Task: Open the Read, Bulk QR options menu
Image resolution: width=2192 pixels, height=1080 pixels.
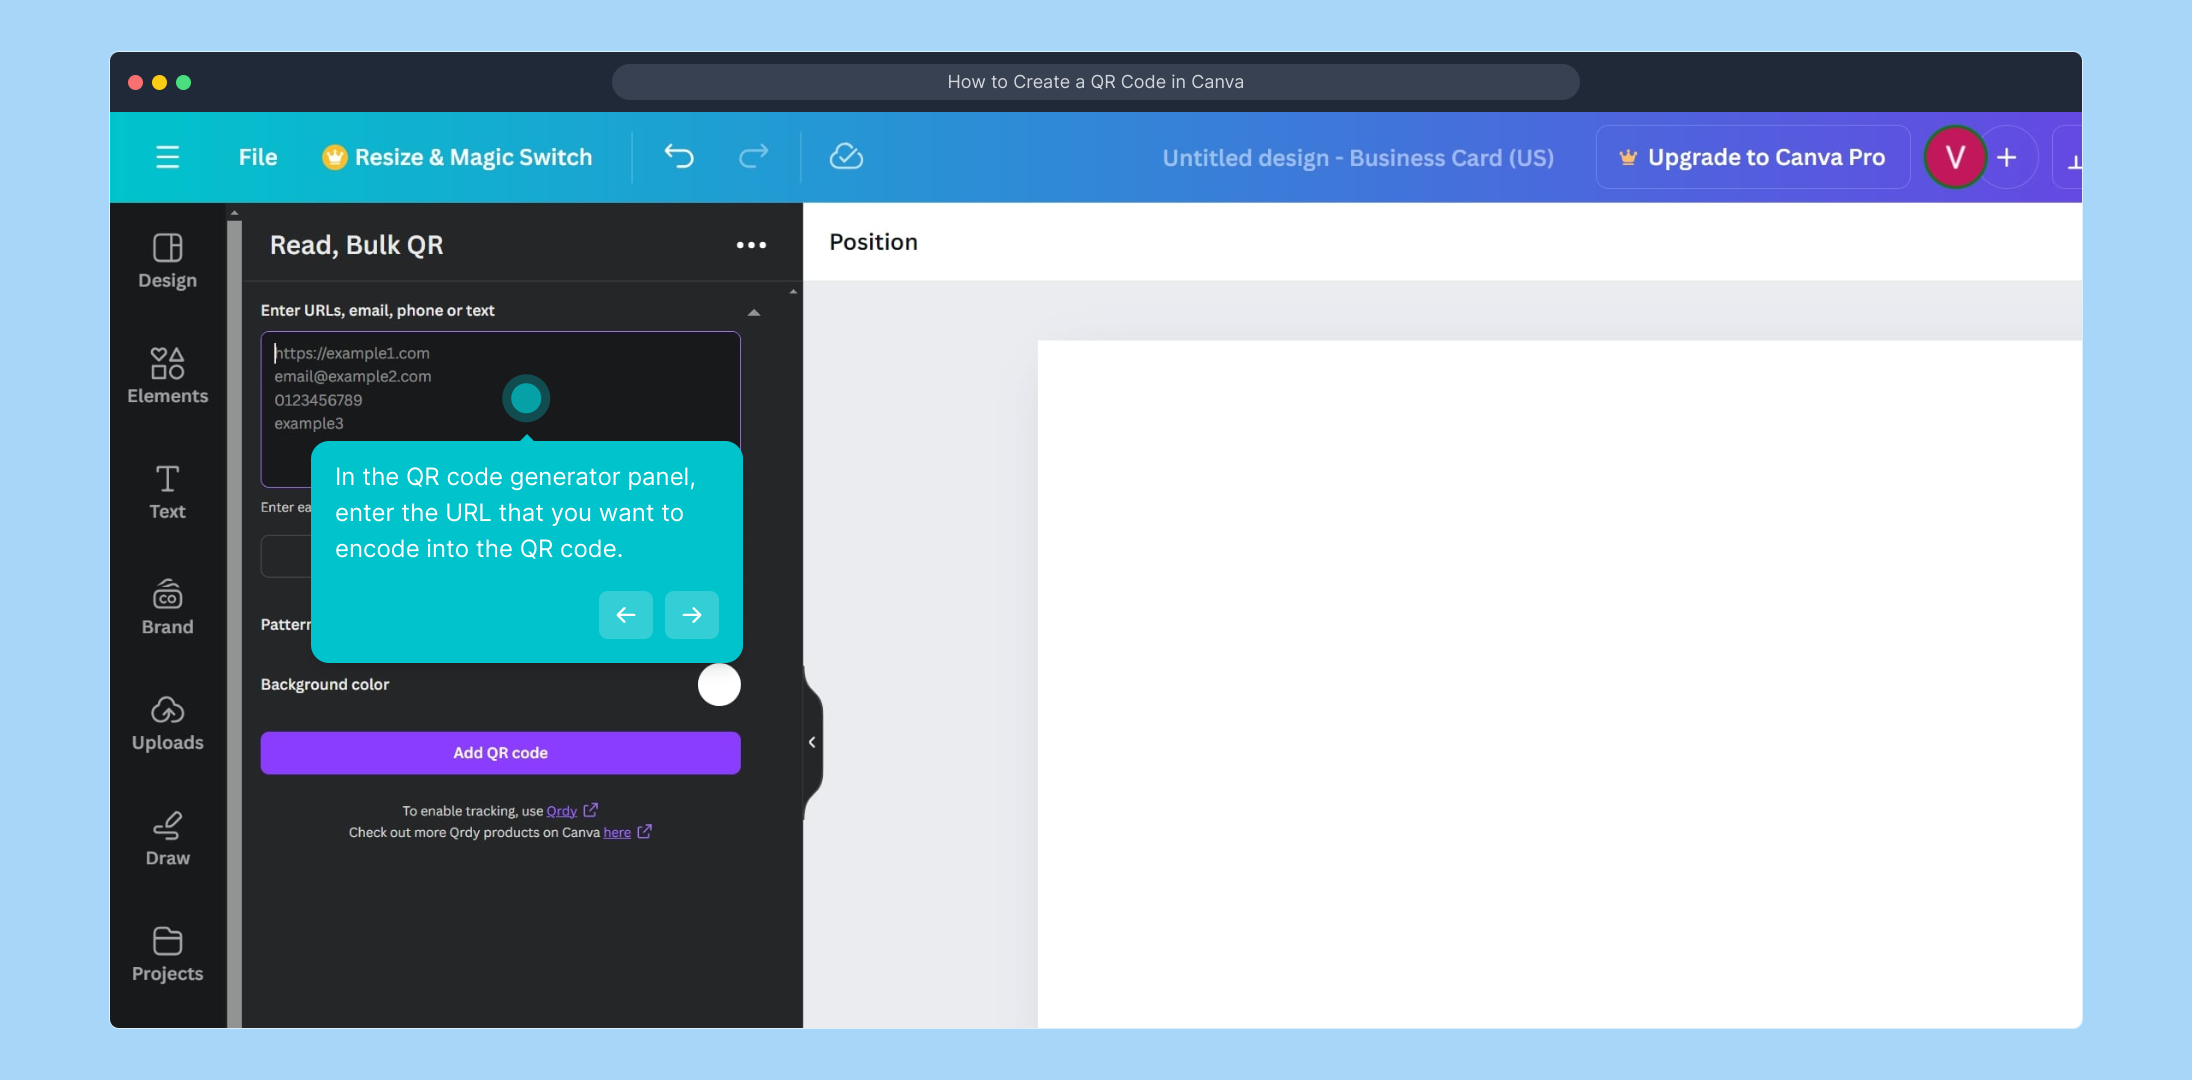Action: coord(751,244)
